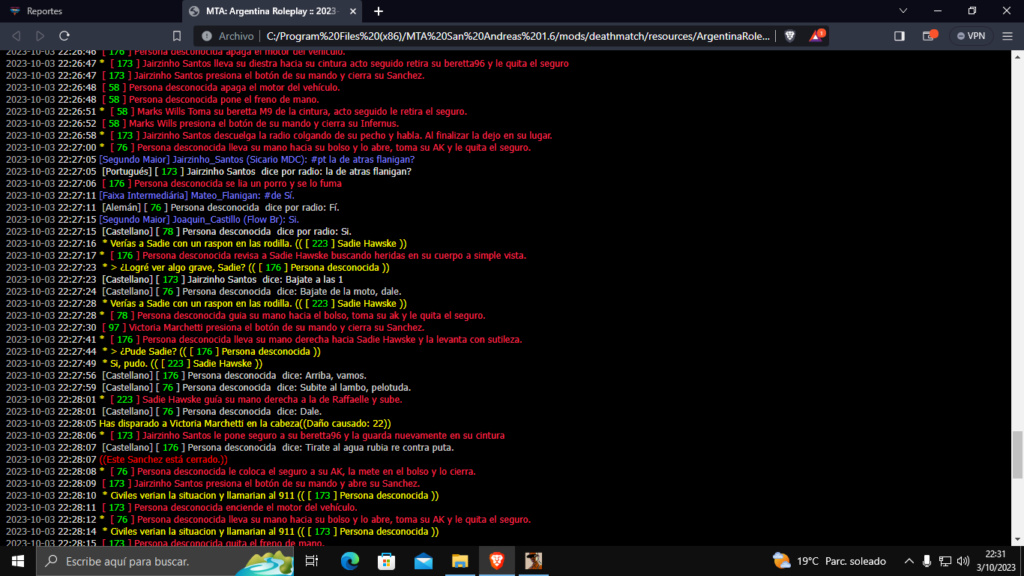Open microphone tray icon
The width and height of the screenshot is (1024, 576).
point(927,561)
